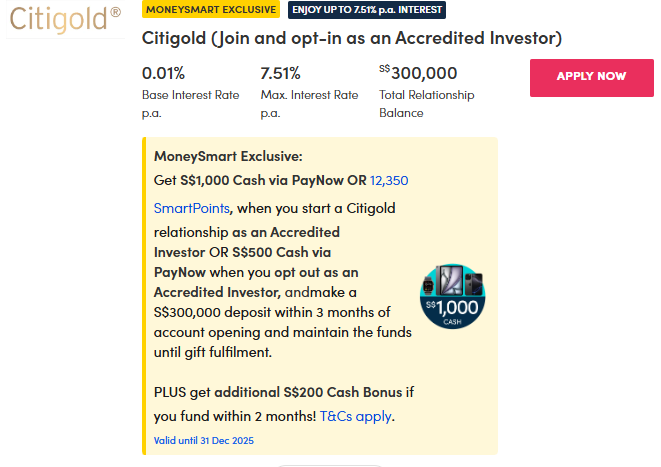Click the bold MoneySmart Exclusive promo heading
The width and height of the screenshot is (661, 467).
tap(228, 156)
